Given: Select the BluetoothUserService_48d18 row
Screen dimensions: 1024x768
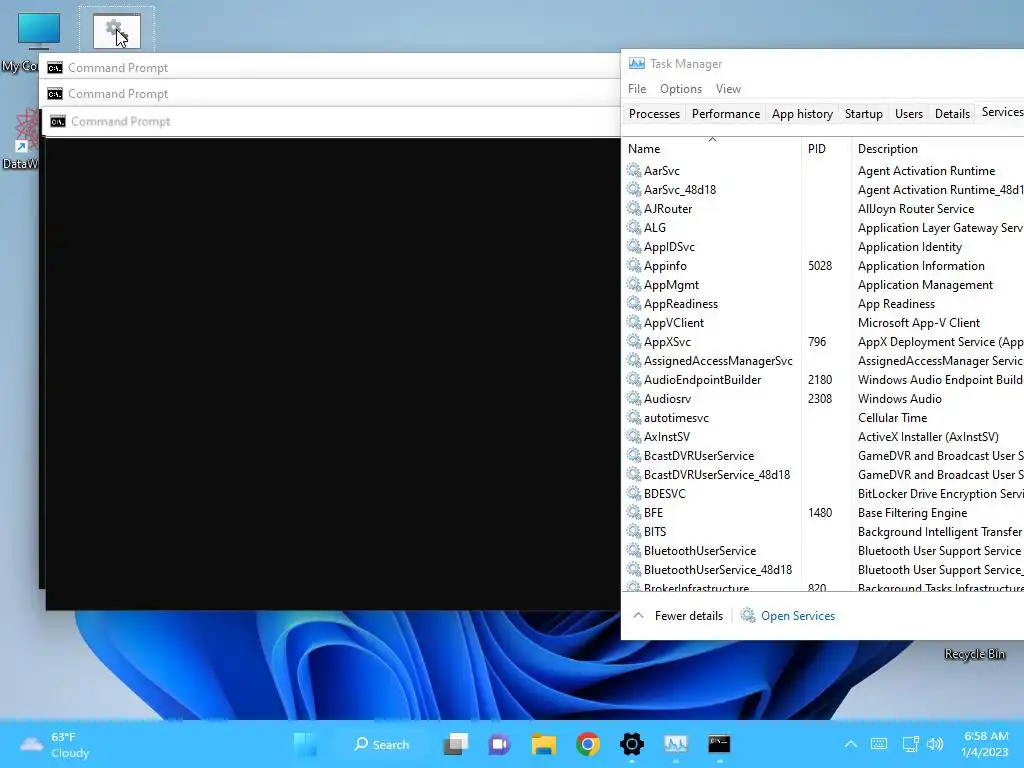Looking at the screenshot, I should click(x=824, y=569).
